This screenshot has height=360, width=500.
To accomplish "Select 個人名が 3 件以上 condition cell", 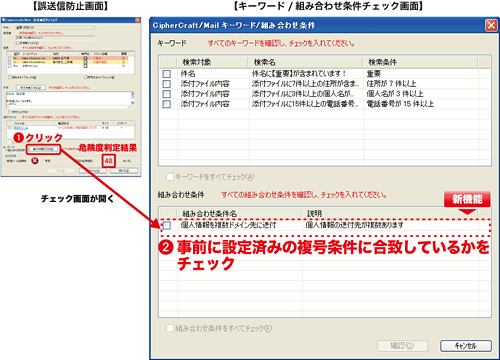I will 395,94.
